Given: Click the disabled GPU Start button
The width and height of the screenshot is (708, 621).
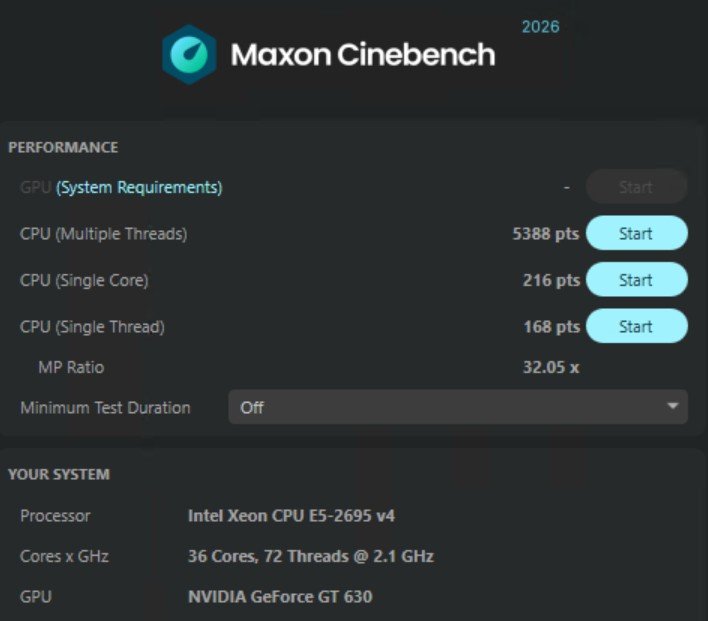Looking at the screenshot, I should pyautogui.click(x=637, y=187).
